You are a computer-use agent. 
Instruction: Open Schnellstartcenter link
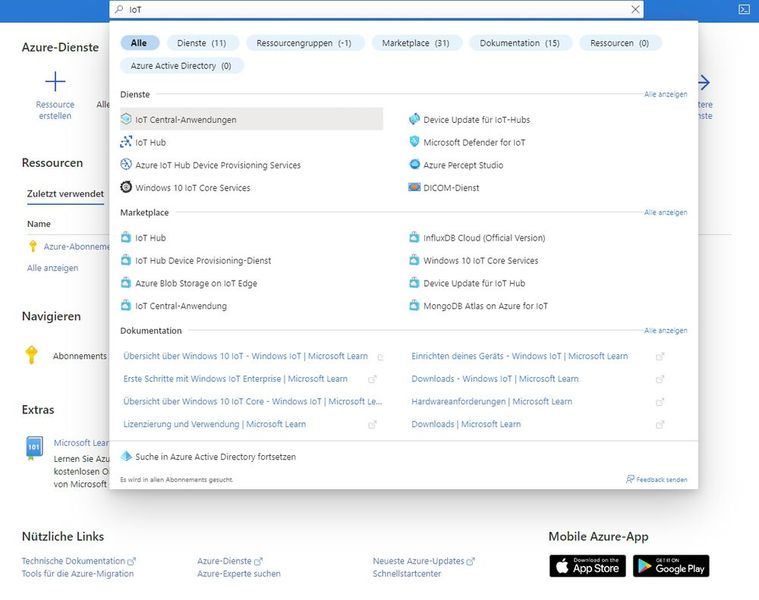(x=407, y=573)
